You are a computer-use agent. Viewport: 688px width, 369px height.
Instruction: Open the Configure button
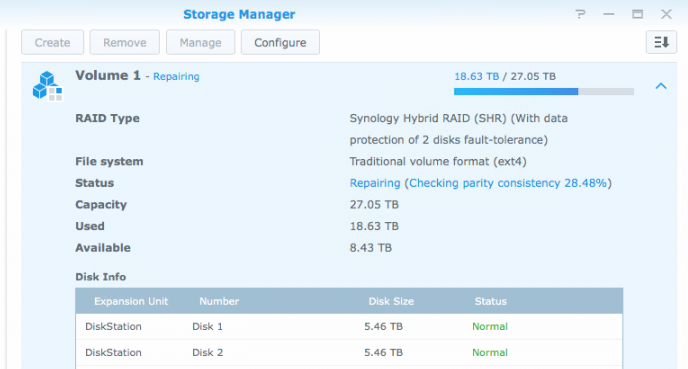pos(280,43)
